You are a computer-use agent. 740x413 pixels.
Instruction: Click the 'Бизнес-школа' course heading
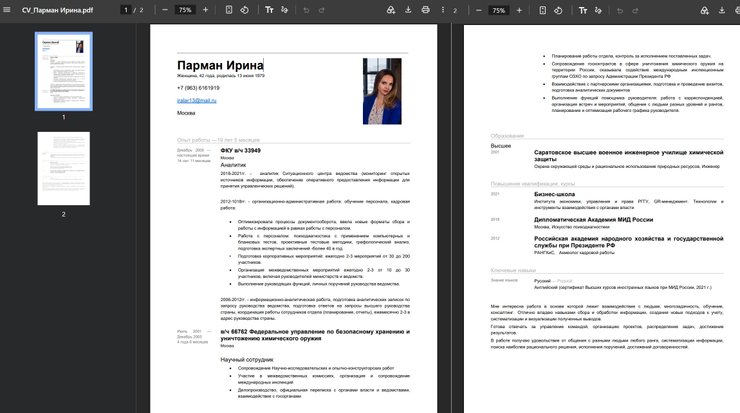tap(555, 194)
